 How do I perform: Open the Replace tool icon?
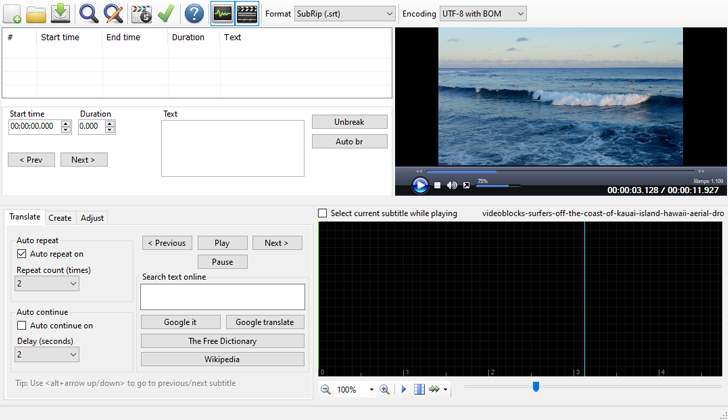114,14
